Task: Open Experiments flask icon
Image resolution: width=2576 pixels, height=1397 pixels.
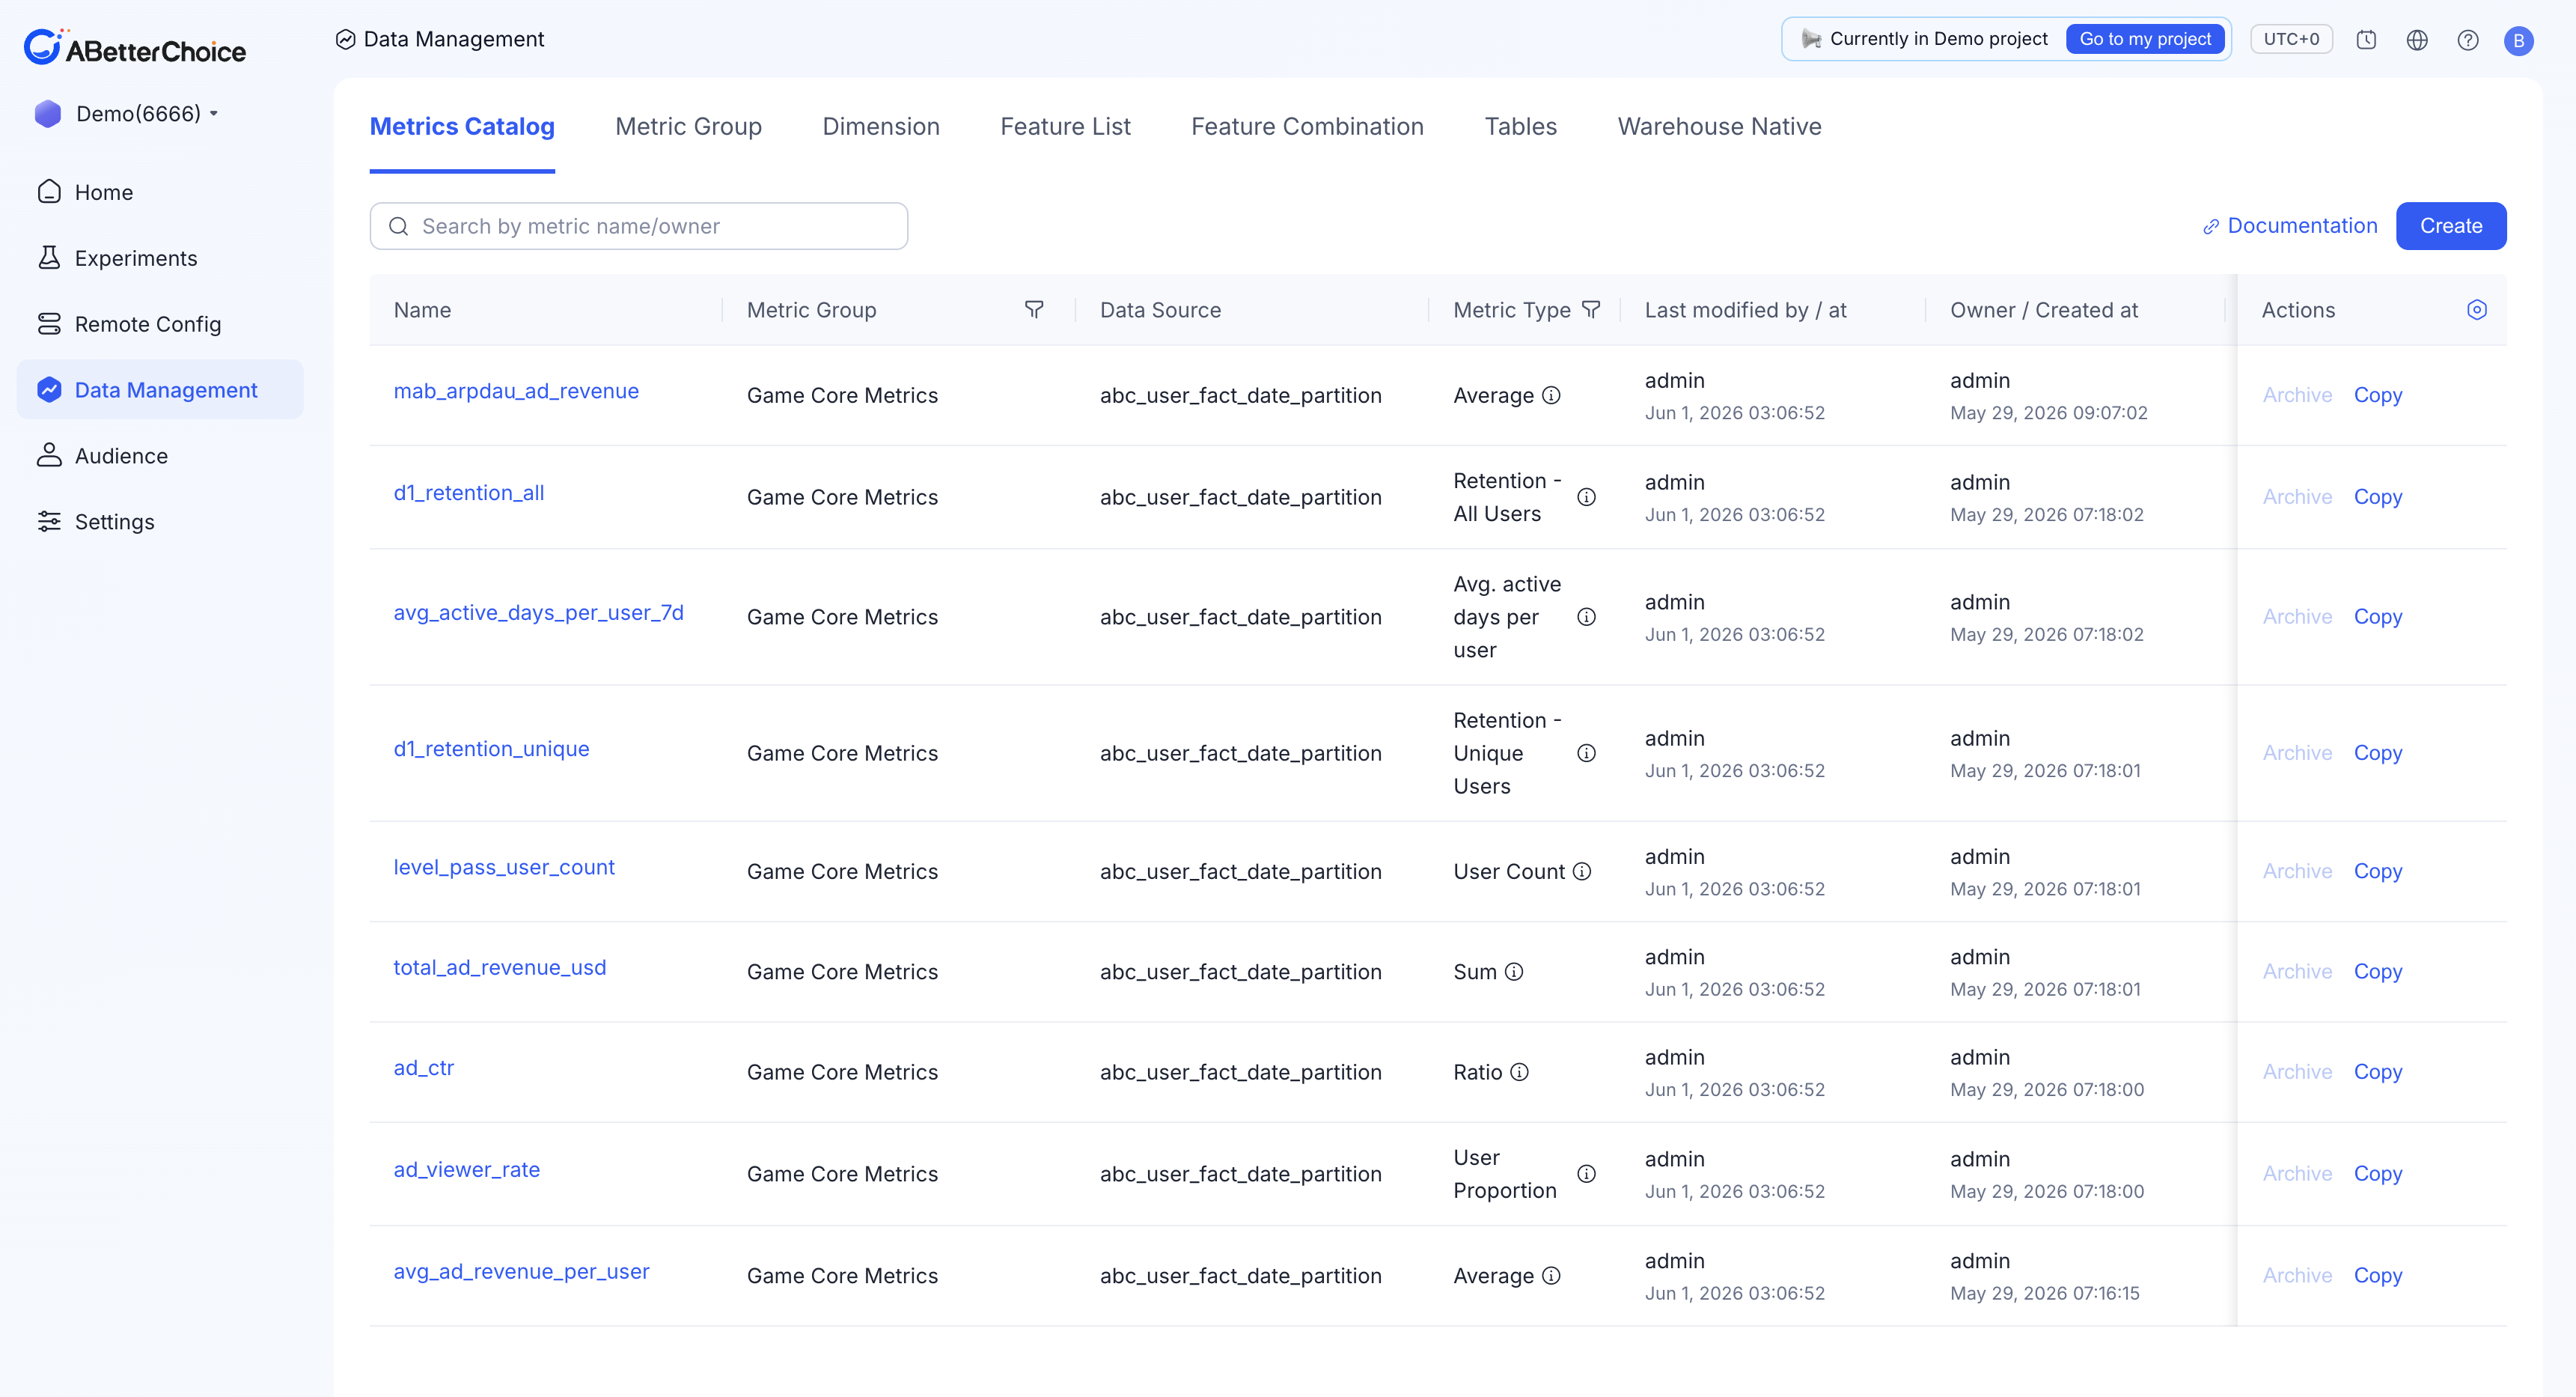Action: (49, 258)
